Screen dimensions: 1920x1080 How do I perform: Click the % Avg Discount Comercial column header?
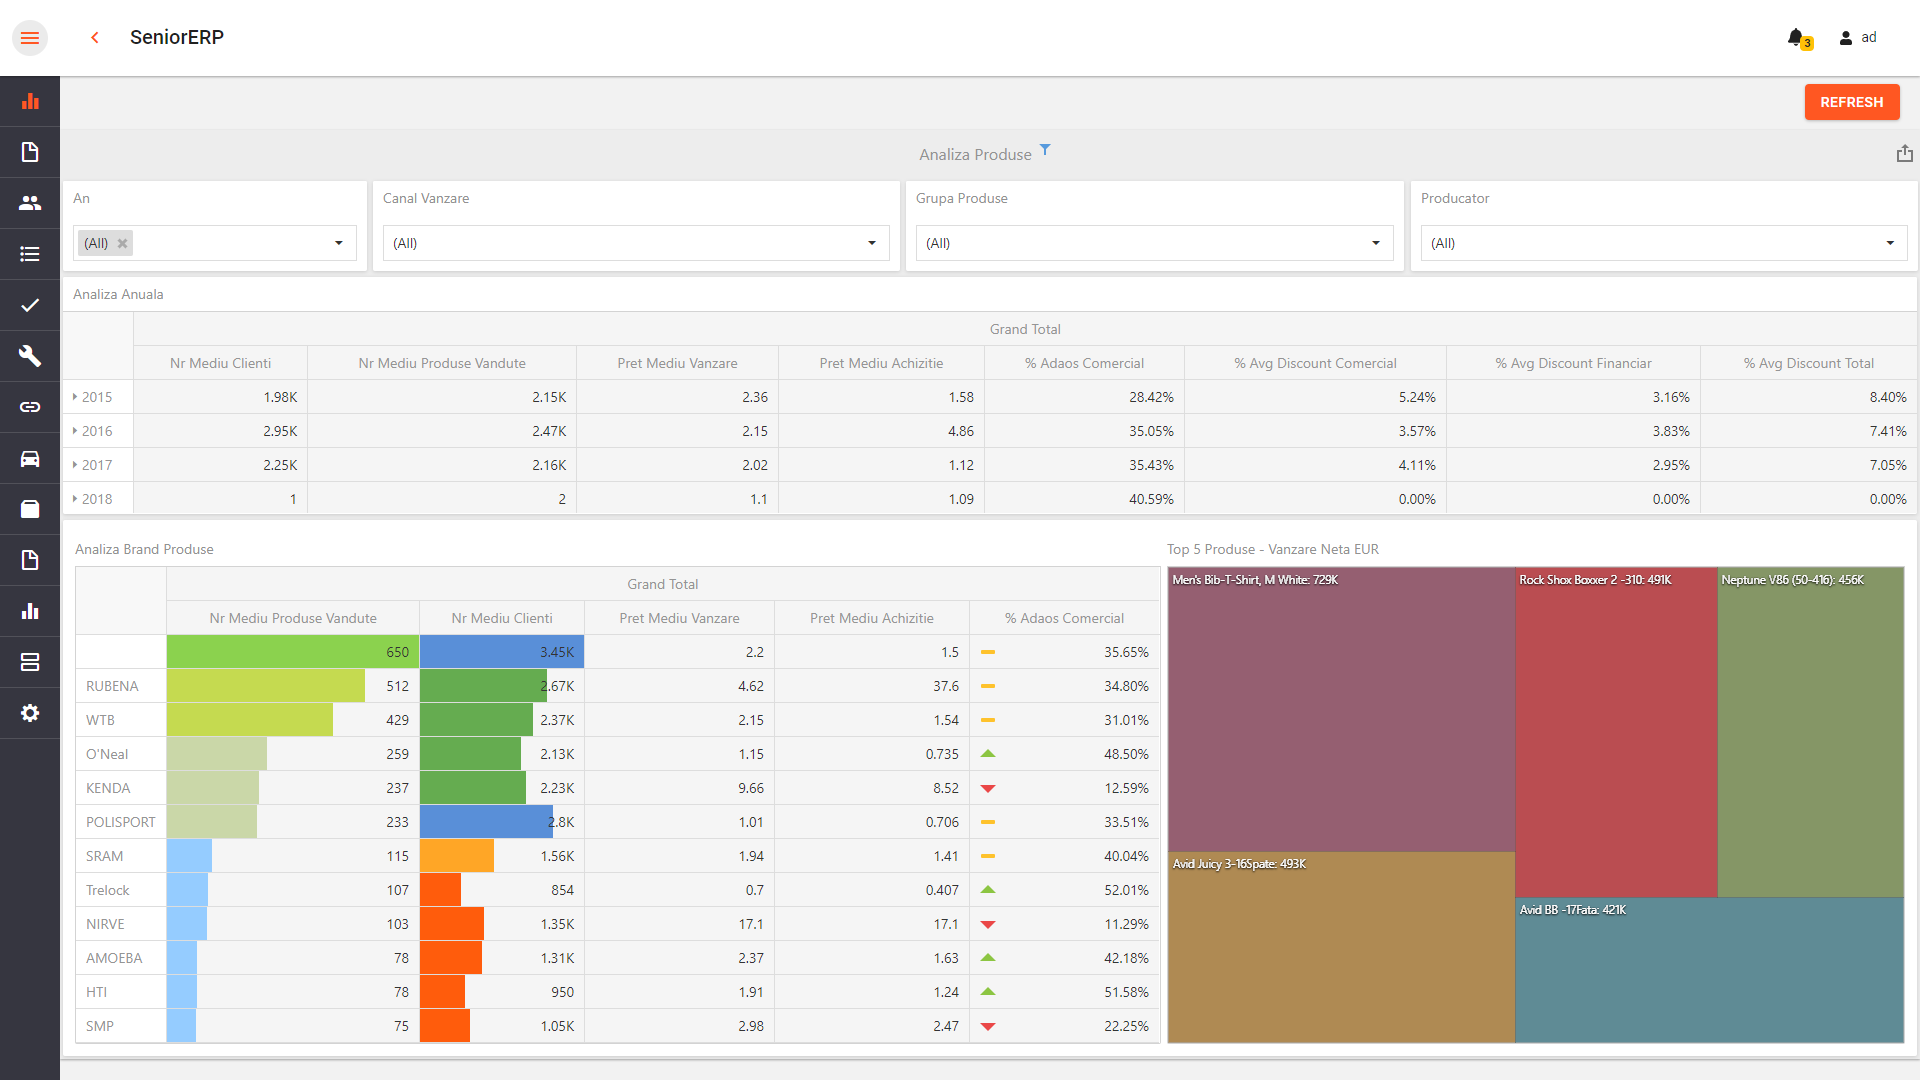[x=1315, y=363]
